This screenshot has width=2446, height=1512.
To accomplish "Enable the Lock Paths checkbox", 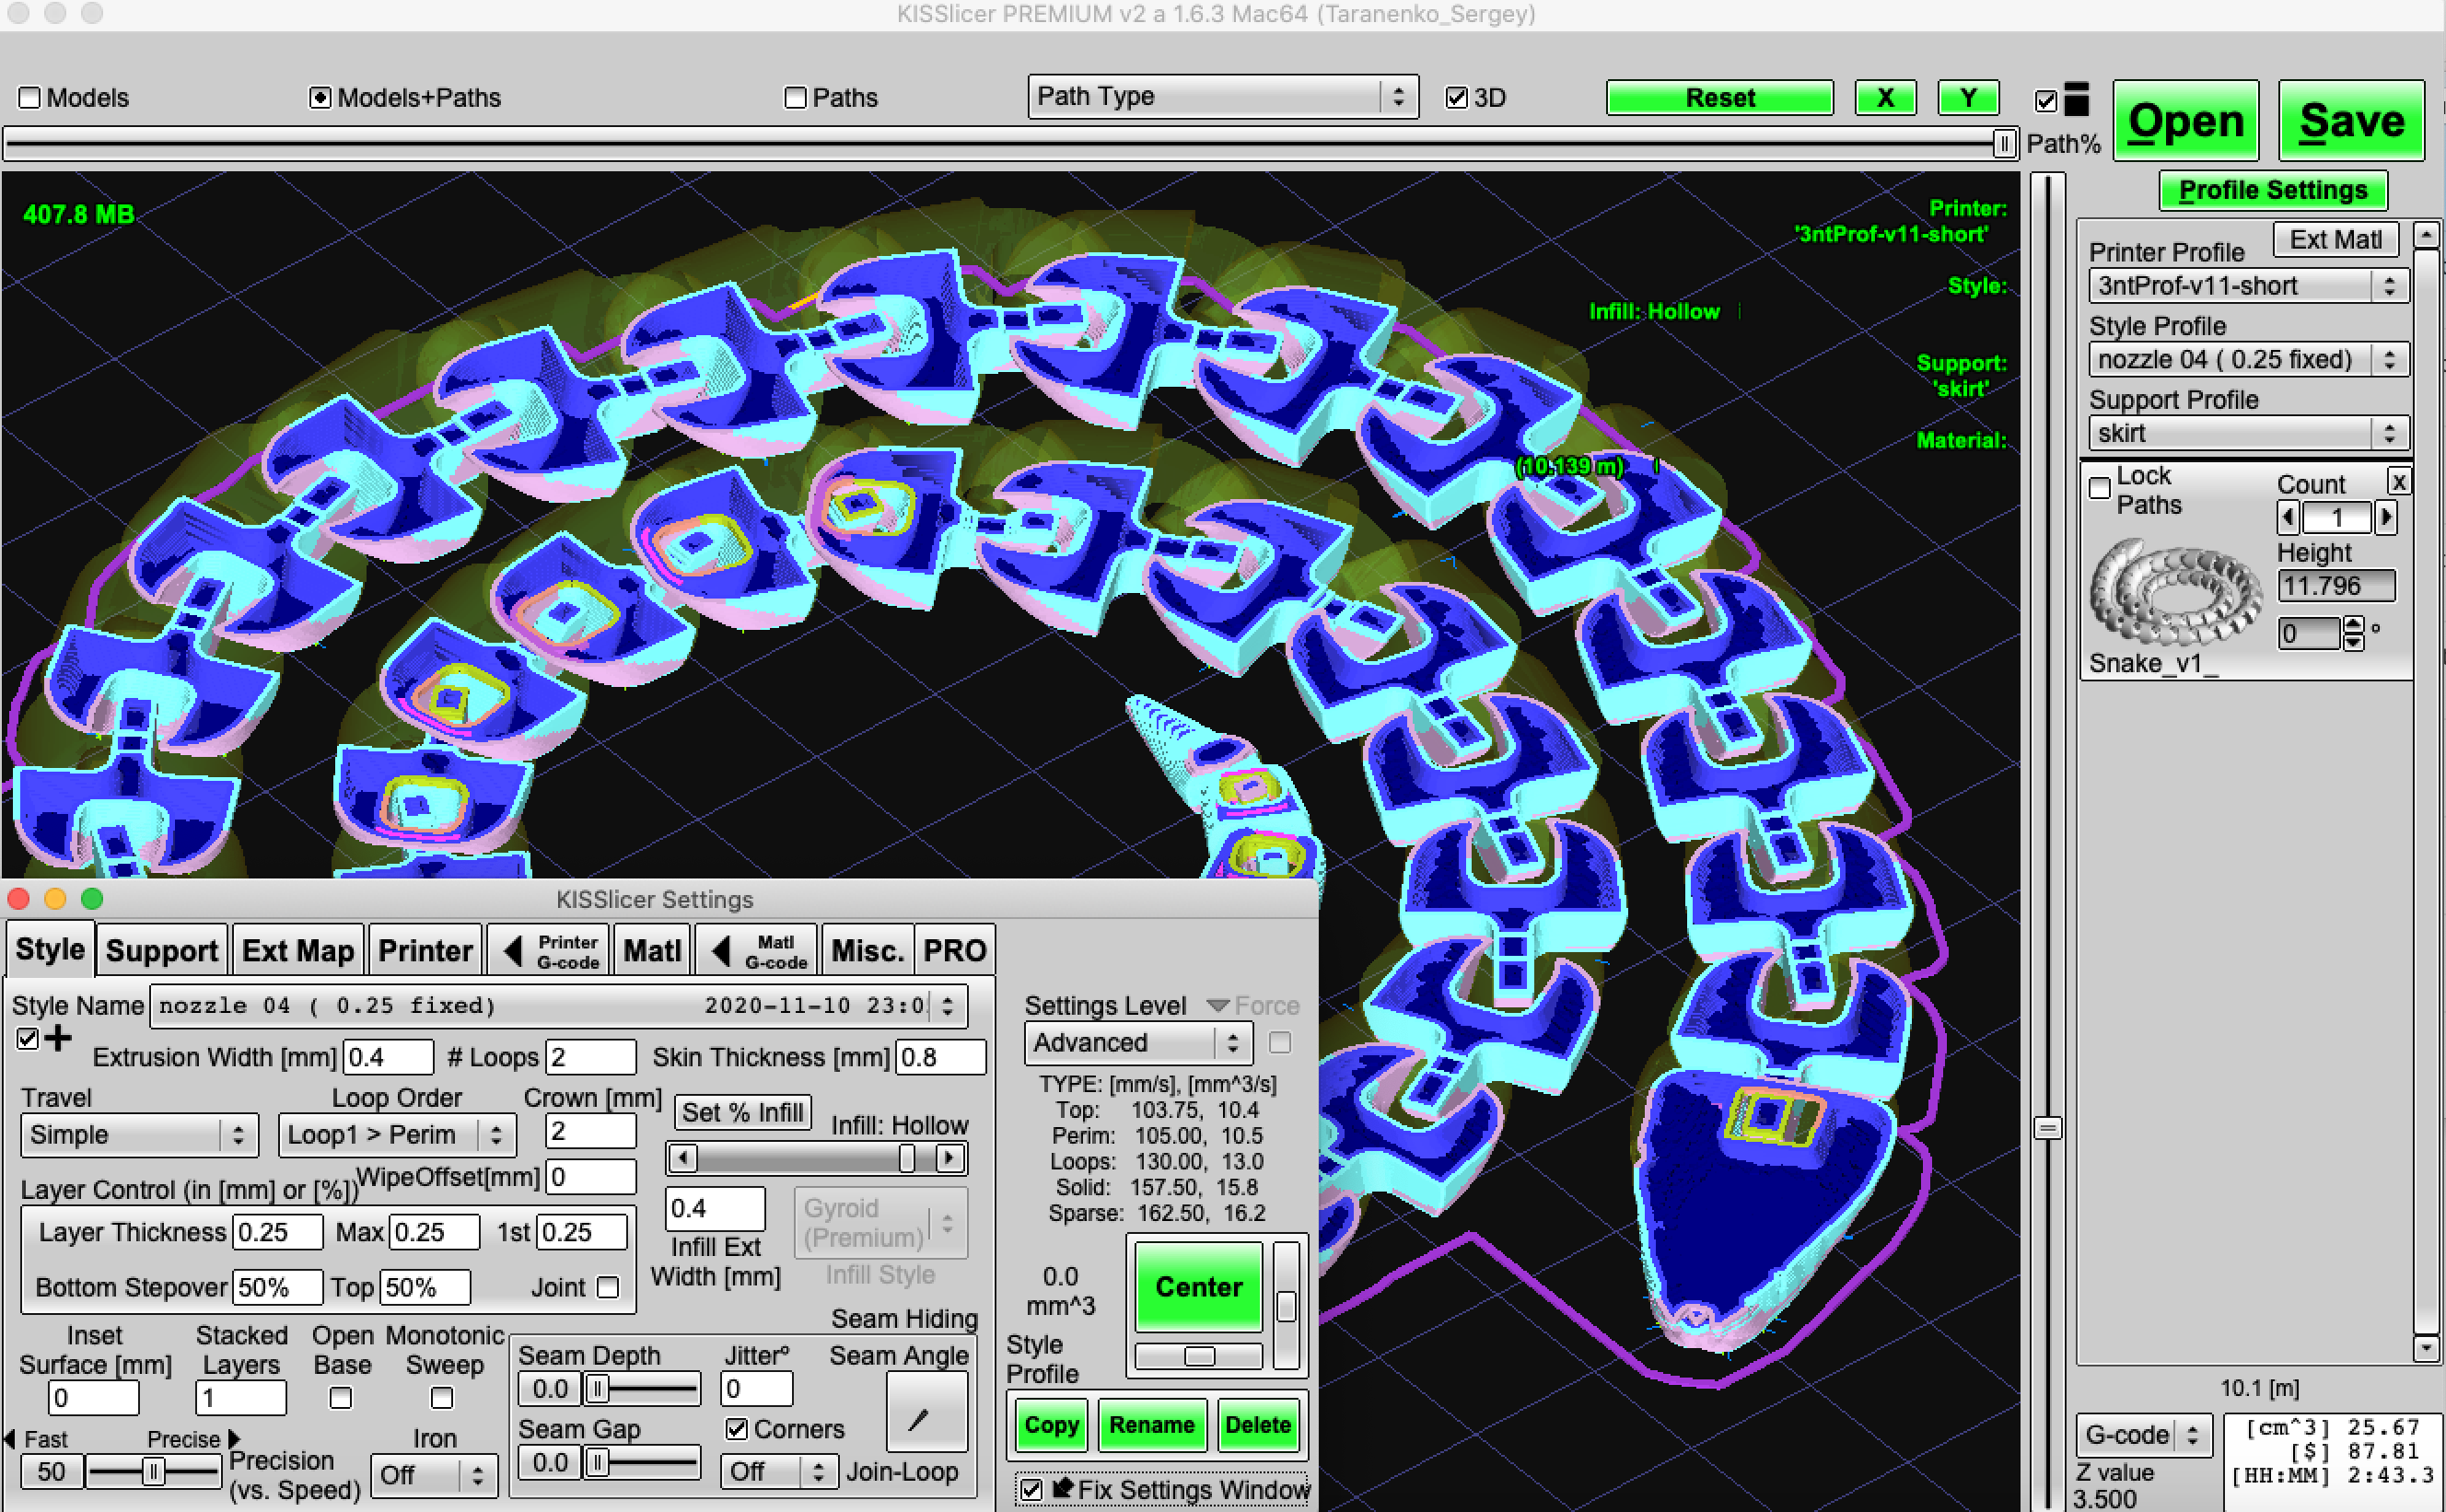I will click(2100, 488).
